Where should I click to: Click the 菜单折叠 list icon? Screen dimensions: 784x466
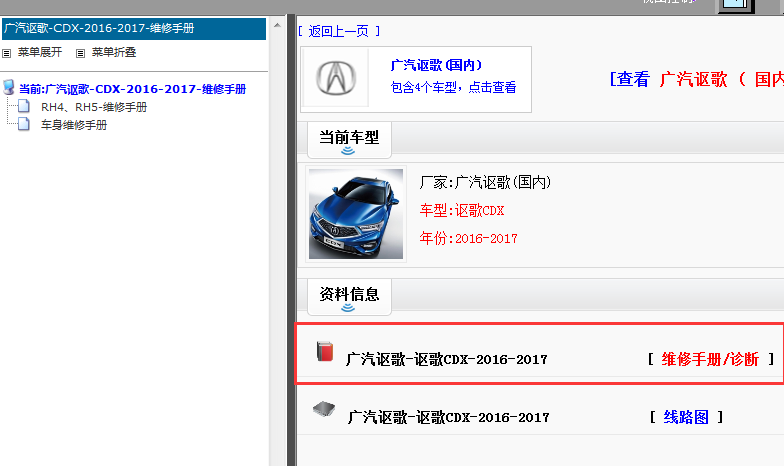80,53
